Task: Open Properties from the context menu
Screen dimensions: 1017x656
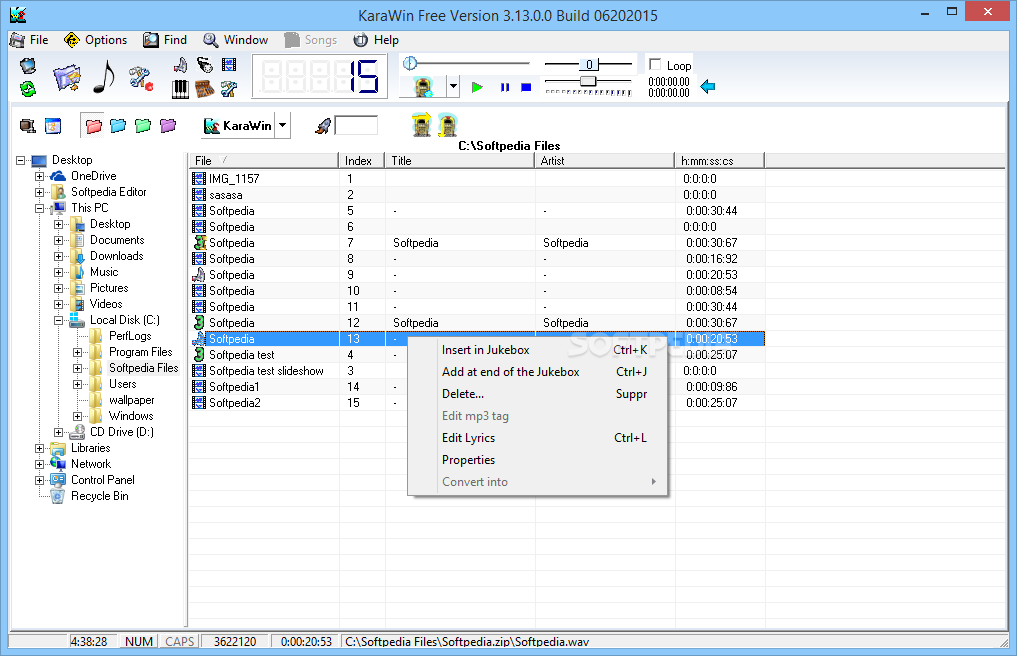Action: click(x=538, y=460)
